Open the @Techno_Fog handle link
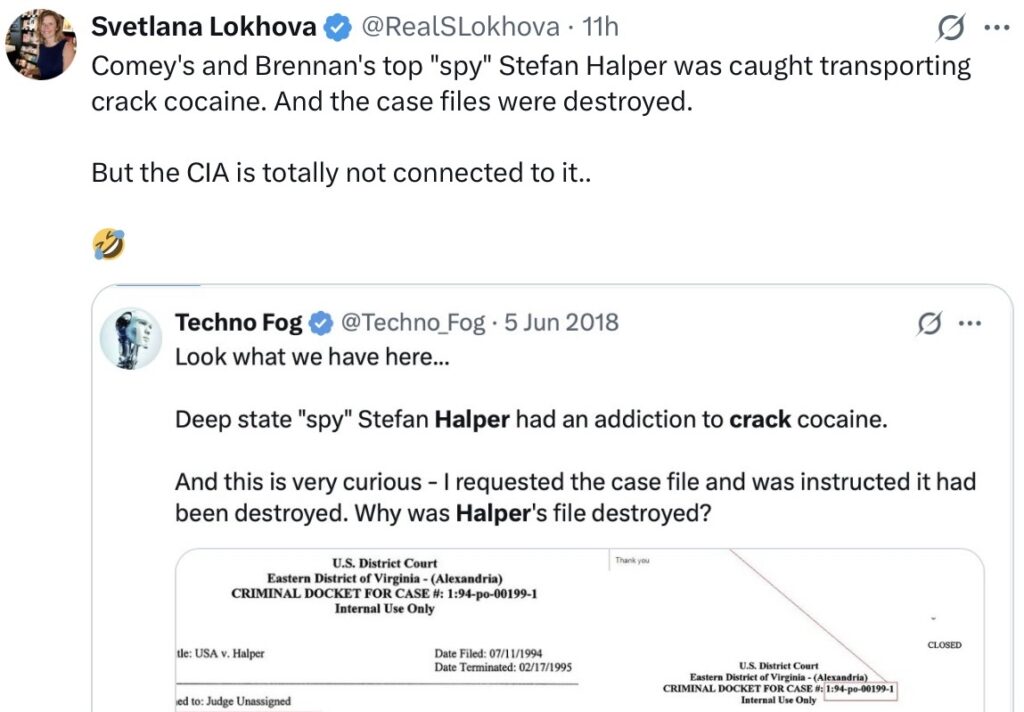1024x712 pixels. coord(413,322)
